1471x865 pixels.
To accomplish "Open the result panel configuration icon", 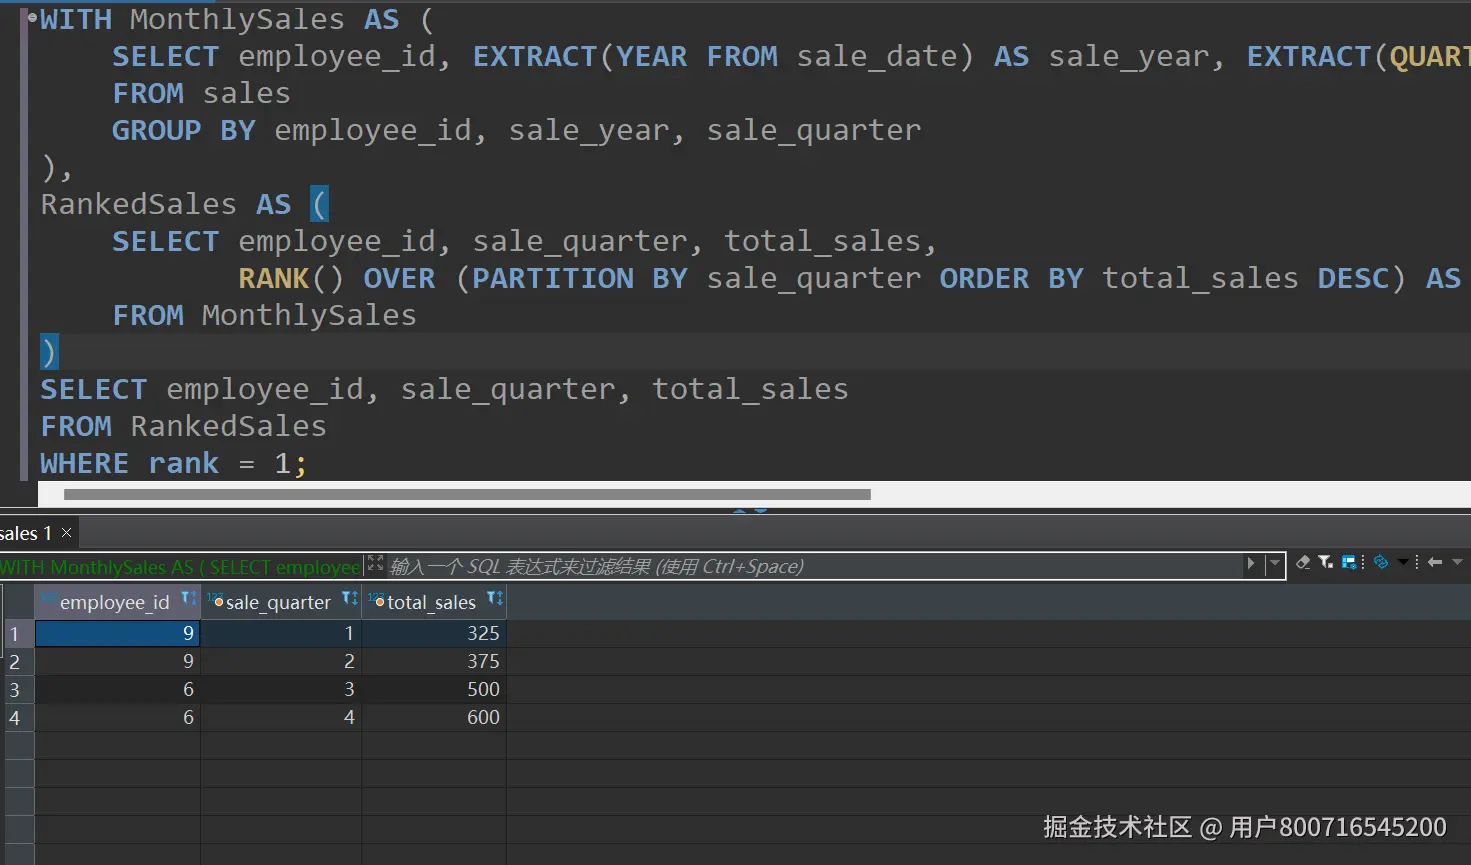I will click(x=1349, y=563).
